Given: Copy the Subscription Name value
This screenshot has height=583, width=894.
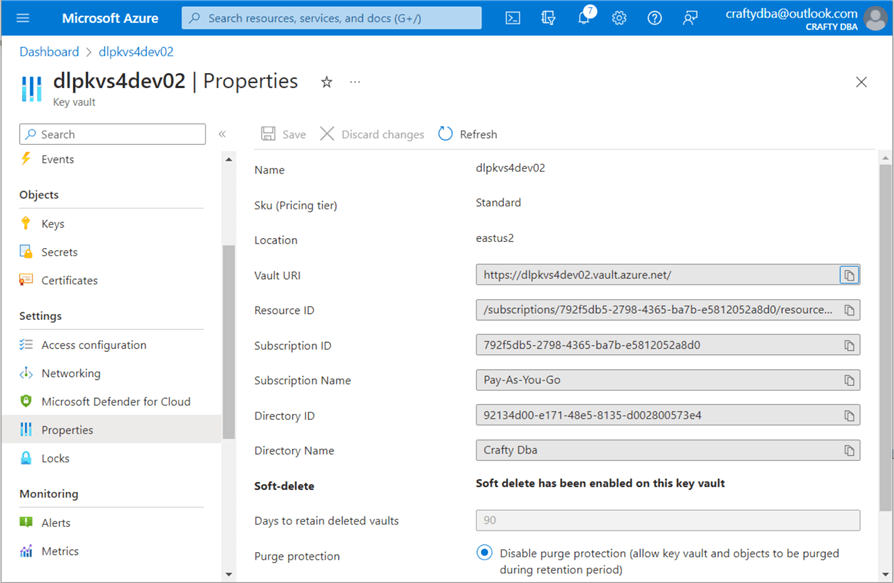Looking at the screenshot, I should (849, 380).
